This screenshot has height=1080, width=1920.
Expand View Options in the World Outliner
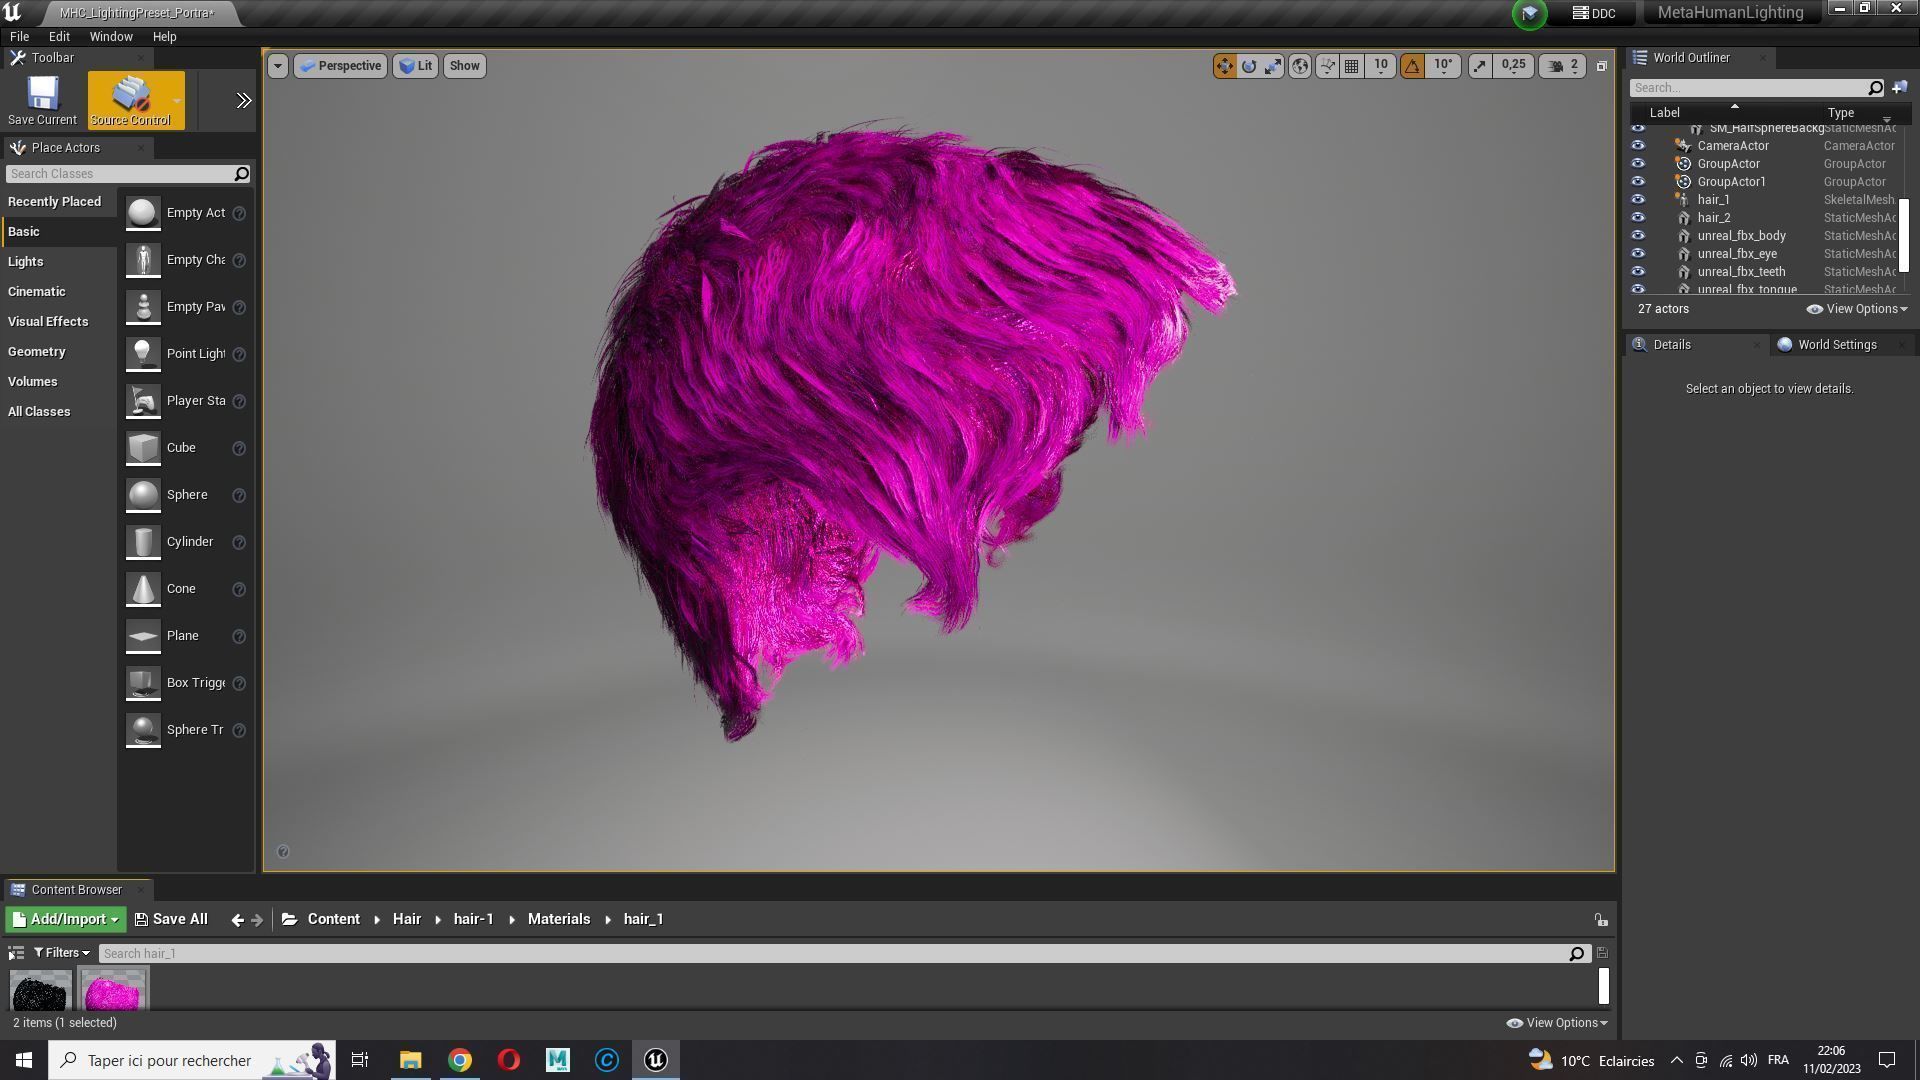pos(1857,309)
